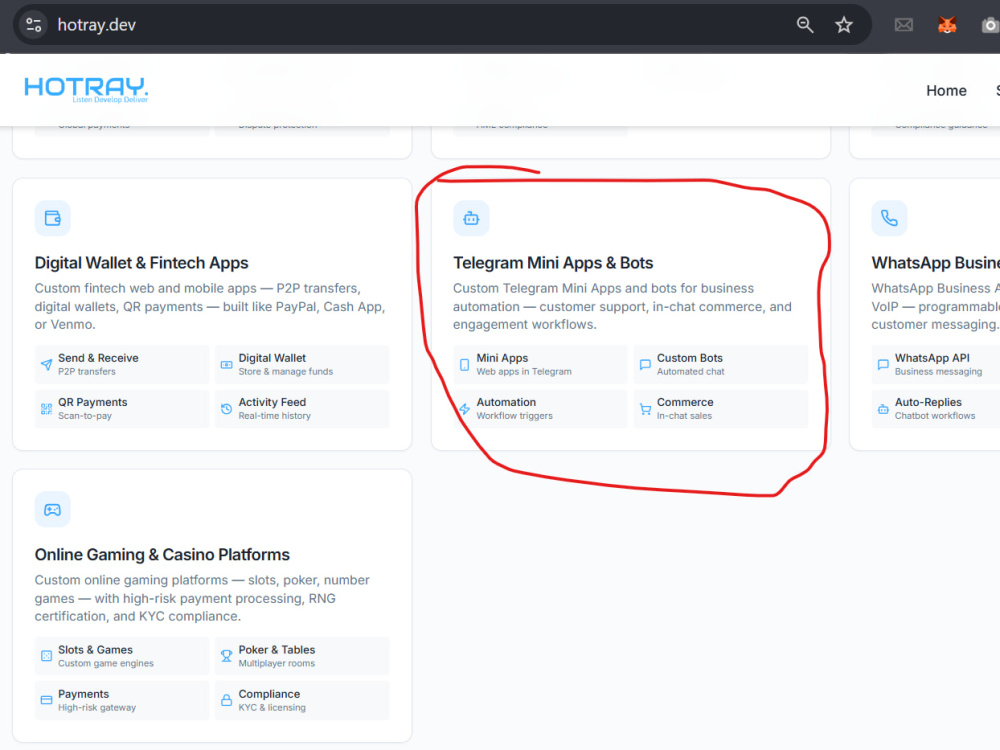Click the card icon beside Payments
This screenshot has width=1000, height=750.
coord(47,700)
